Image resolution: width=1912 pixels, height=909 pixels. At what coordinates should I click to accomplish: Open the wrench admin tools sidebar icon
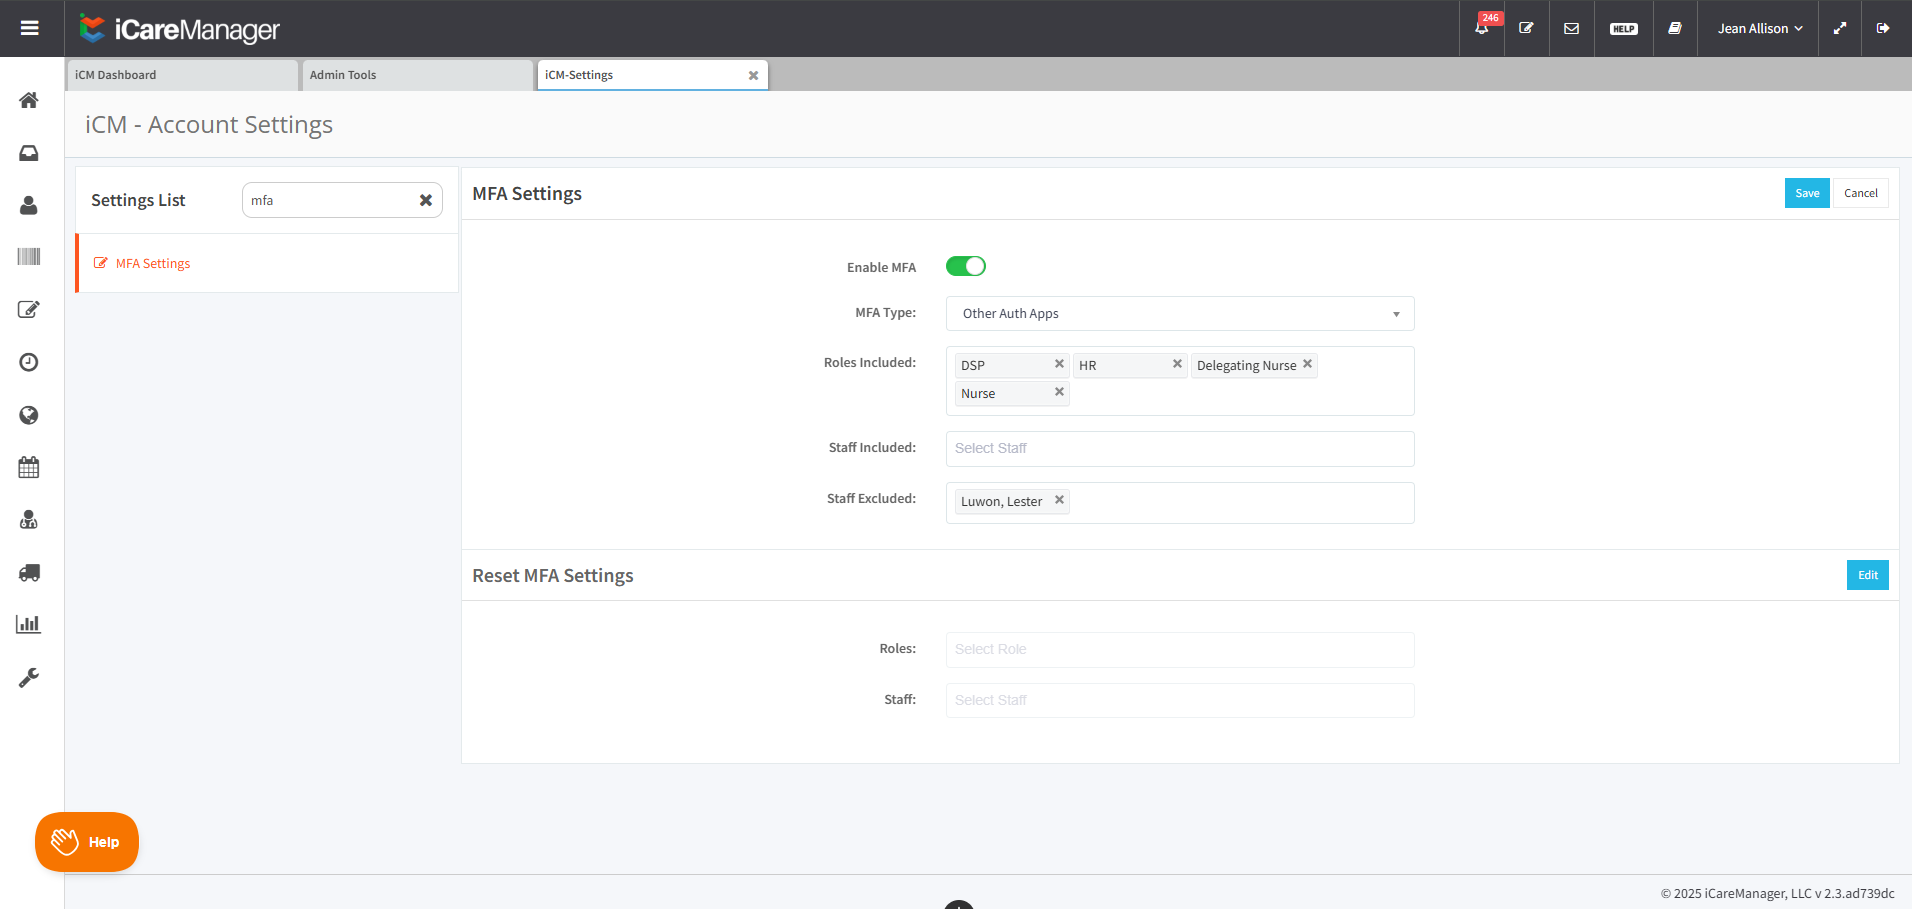click(x=29, y=678)
